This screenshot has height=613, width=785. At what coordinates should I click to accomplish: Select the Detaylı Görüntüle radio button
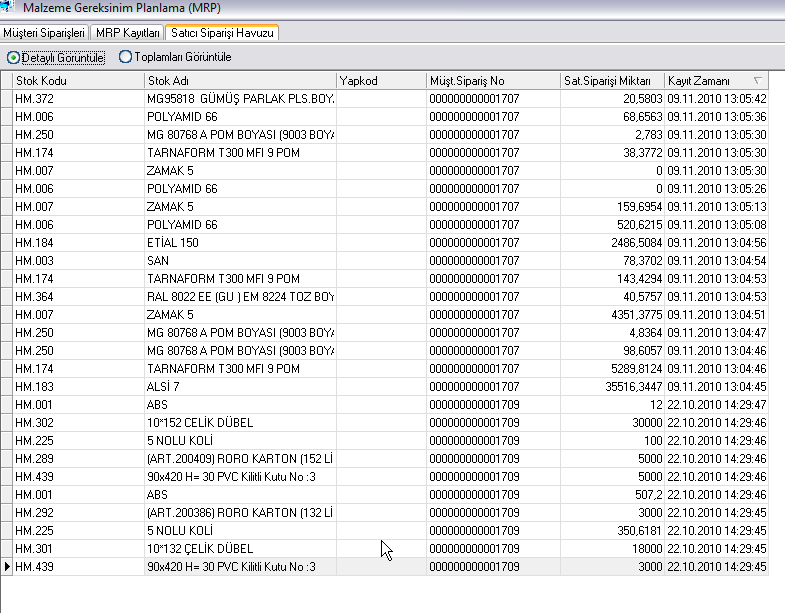click(13, 57)
